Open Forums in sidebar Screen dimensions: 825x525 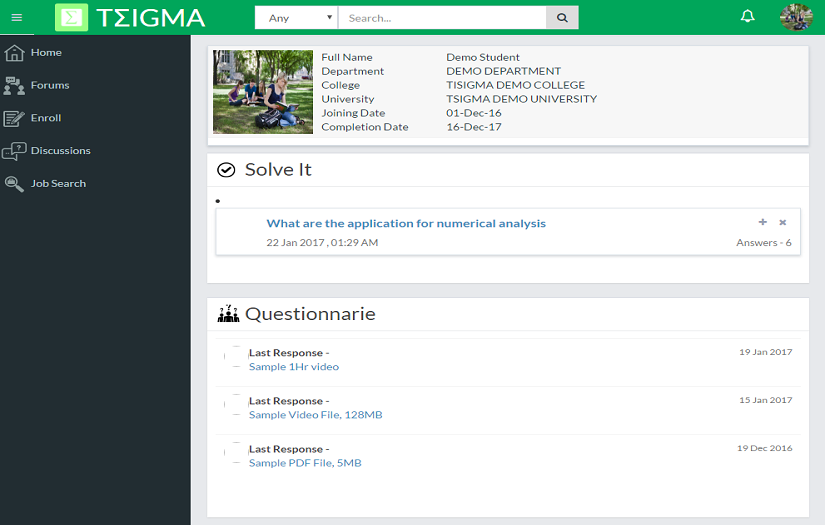(50, 85)
